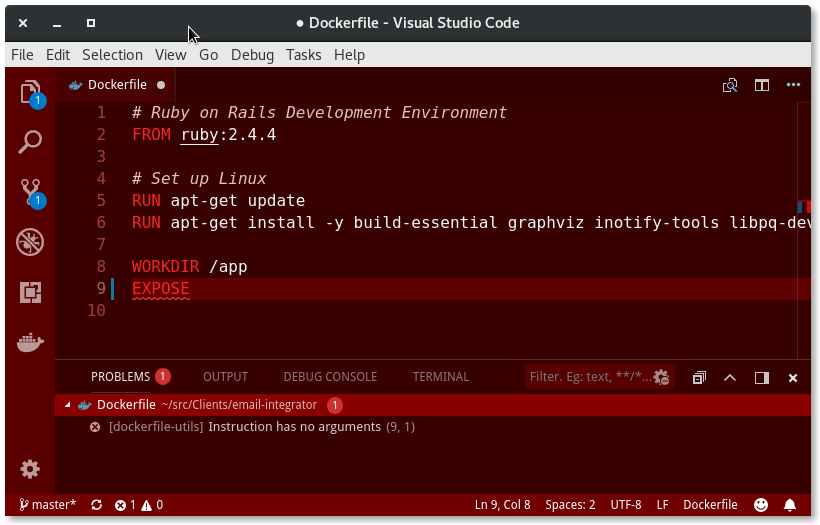This screenshot has height=525, width=820.
Task: Open the Edit menu
Action: click(x=58, y=55)
